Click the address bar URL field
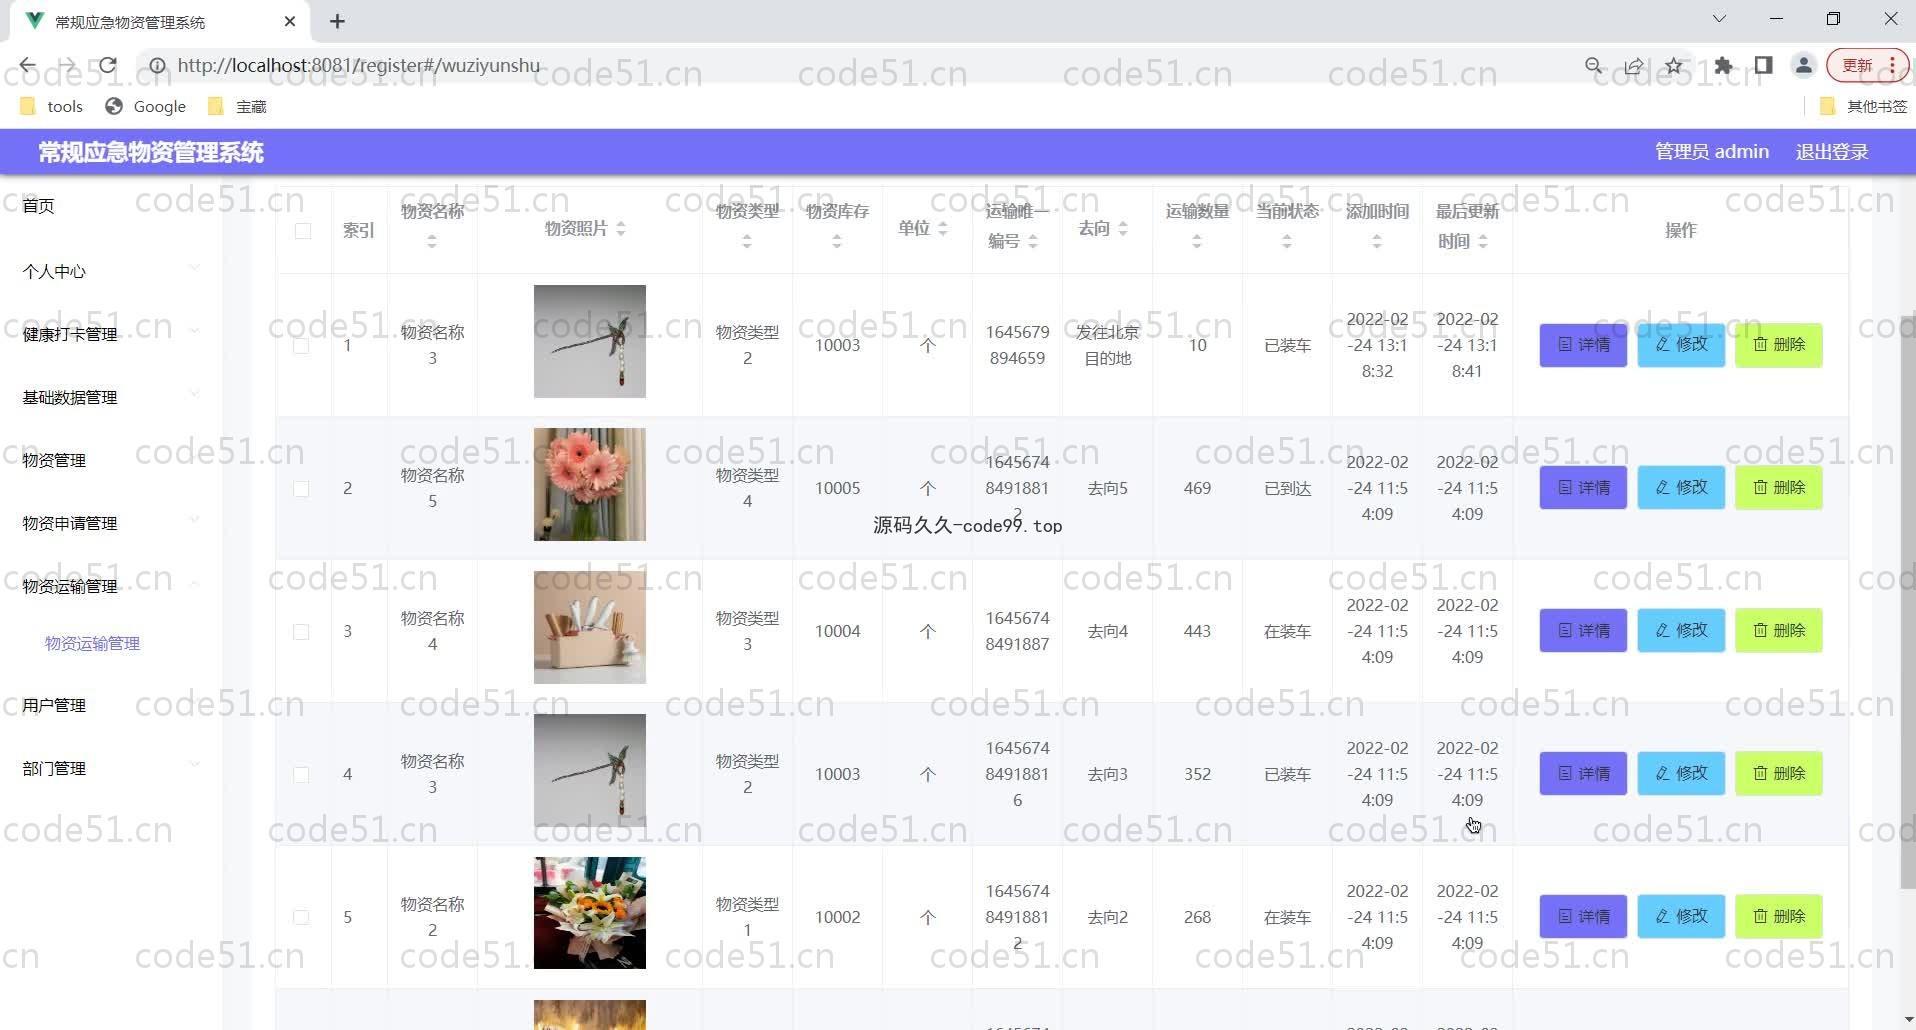The width and height of the screenshot is (1916, 1030). coord(860,66)
